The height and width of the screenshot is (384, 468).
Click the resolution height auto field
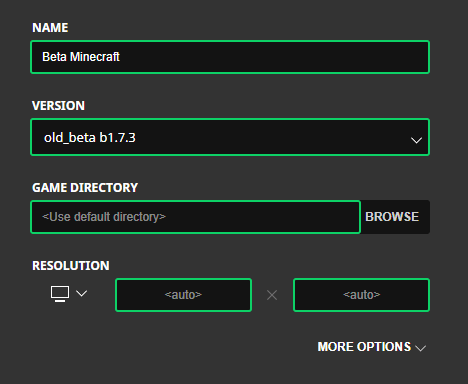click(x=361, y=295)
